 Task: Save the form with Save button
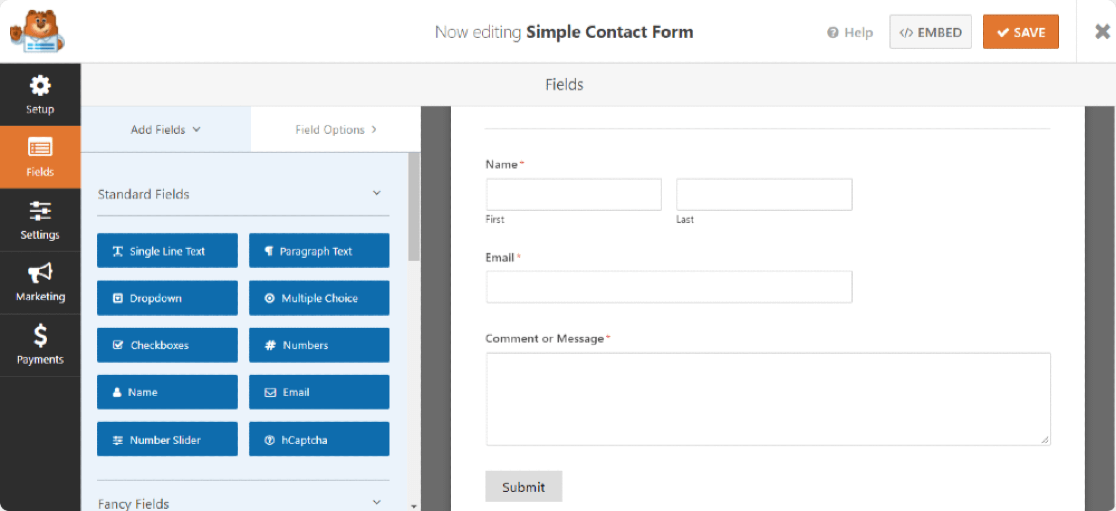point(1020,32)
